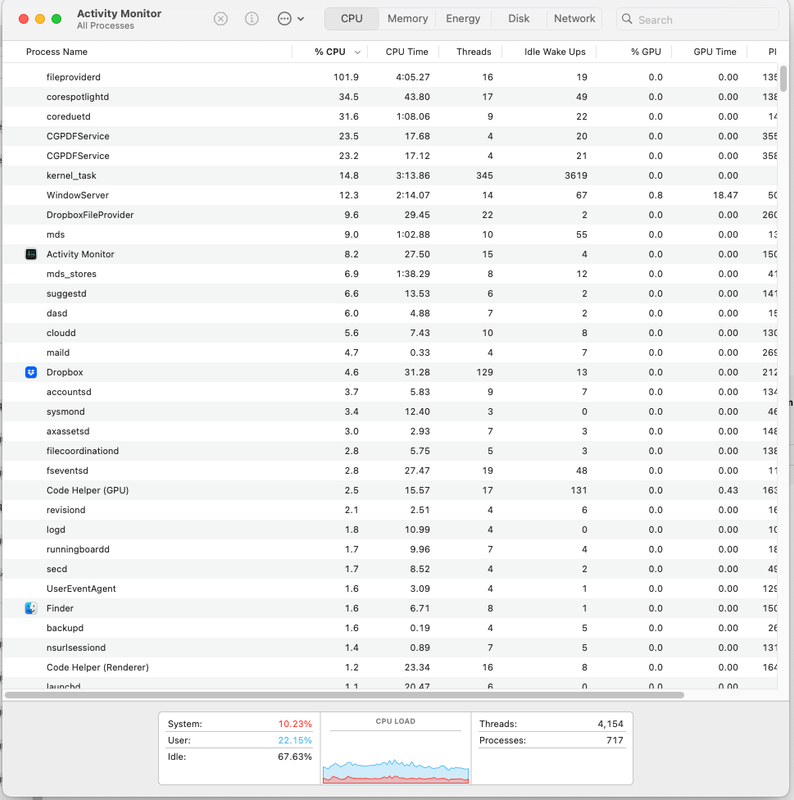
Task: Select the cloudd process row
Action: (x=390, y=333)
